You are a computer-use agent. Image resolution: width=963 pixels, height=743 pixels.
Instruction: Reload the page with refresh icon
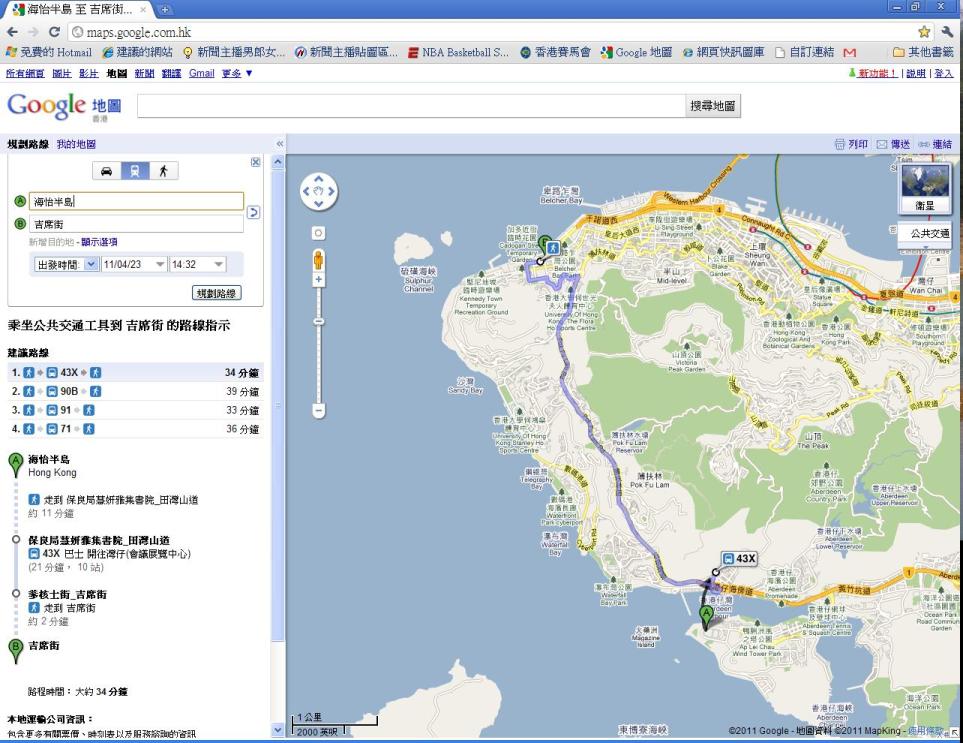point(55,32)
